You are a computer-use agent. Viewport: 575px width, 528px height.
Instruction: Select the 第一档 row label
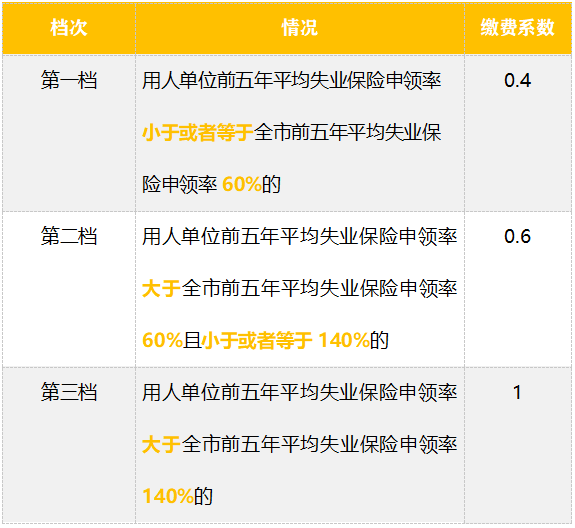(x=69, y=80)
